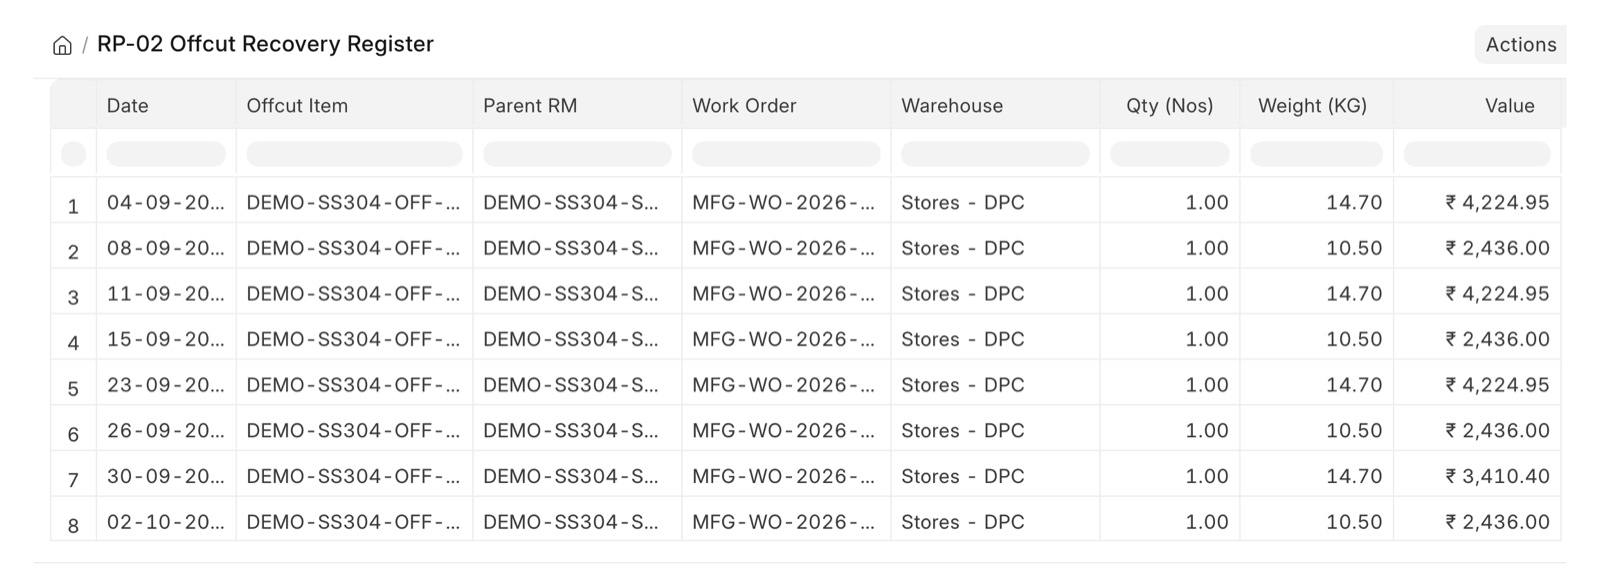Open the home icon in breadcrumb
The height and width of the screenshot is (576, 1600).
pos(62,45)
